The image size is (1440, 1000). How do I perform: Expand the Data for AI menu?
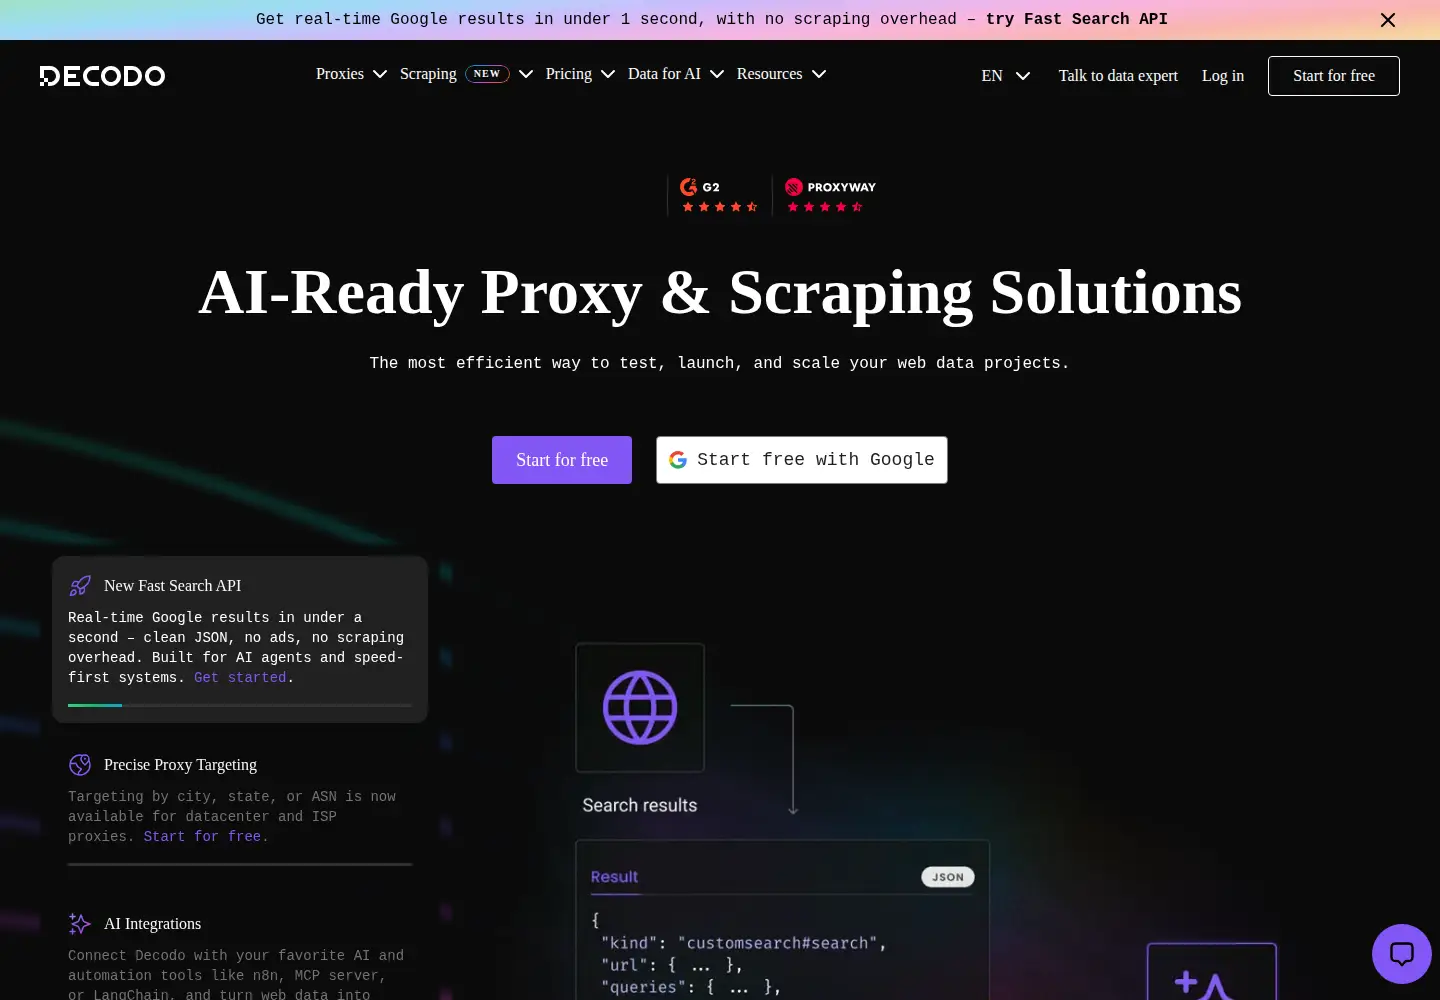[x=676, y=74]
